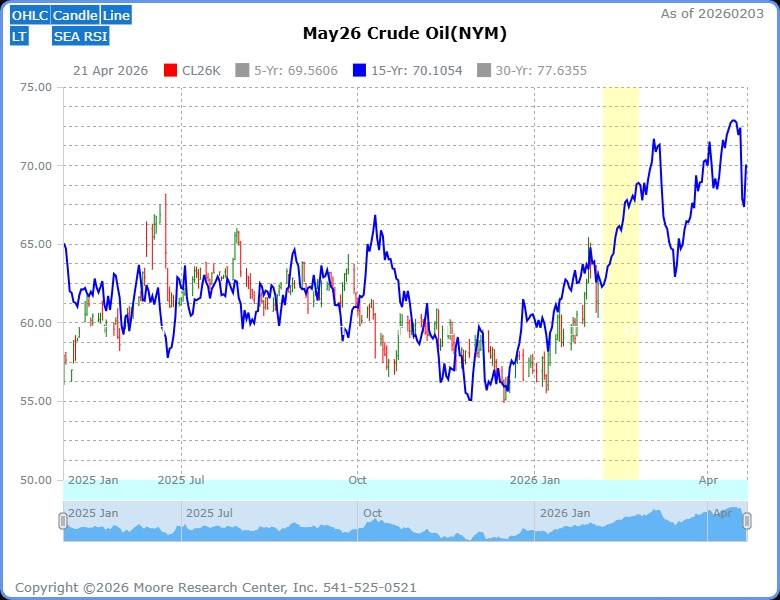Click the Apr x-axis label

[708, 480]
